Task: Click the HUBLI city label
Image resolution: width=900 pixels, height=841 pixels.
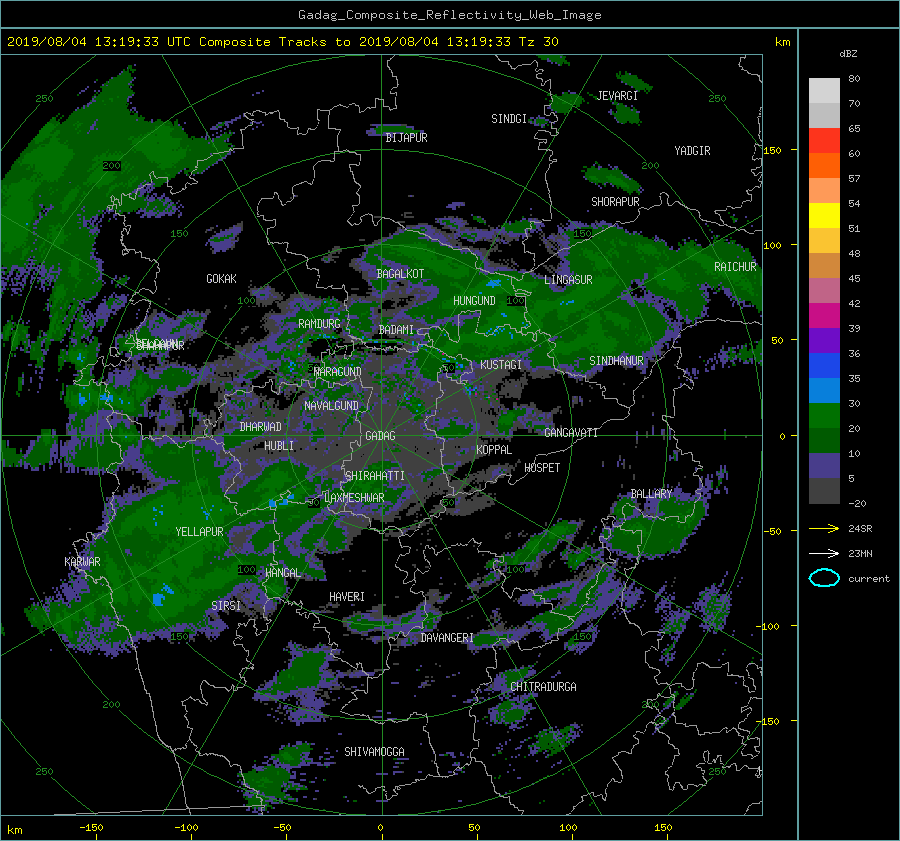Action: (x=279, y=445)
